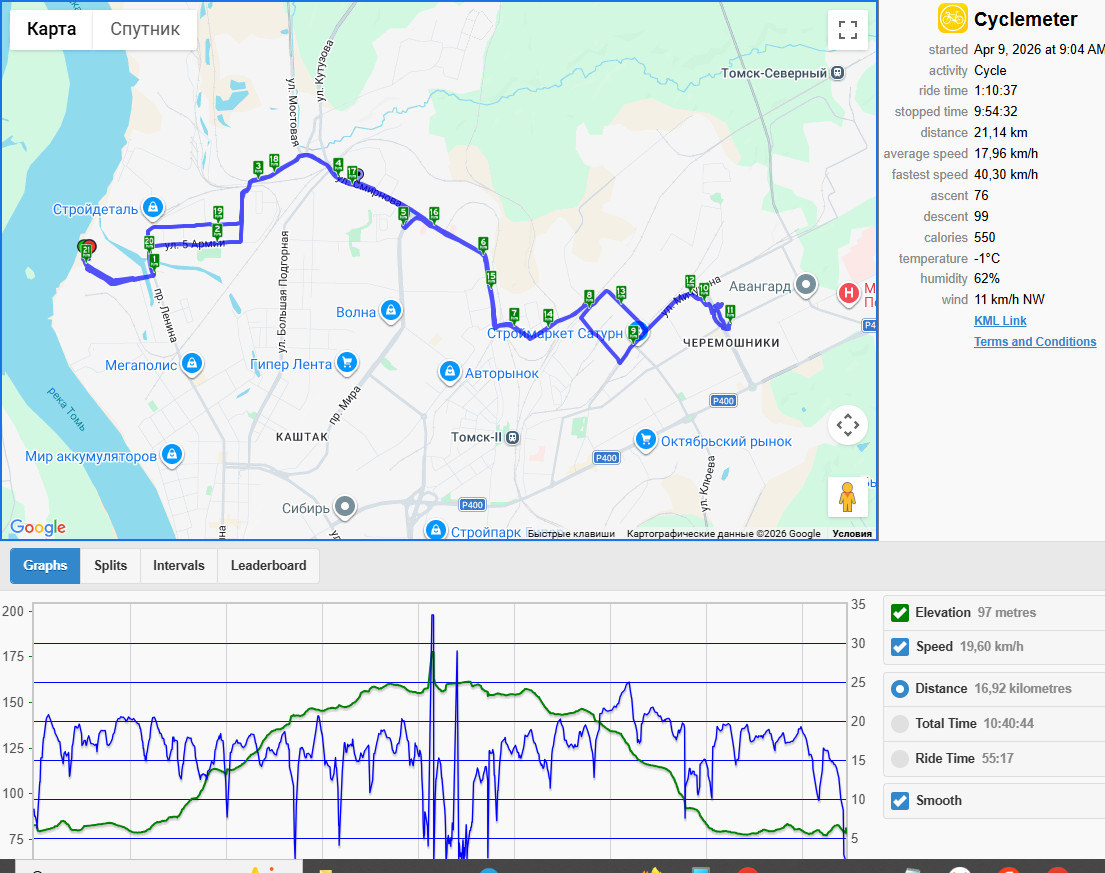This screenshot has width=1105, height=873.
Task: Click the average speed value 17,96 km/h
Action: pos(1006,154)
